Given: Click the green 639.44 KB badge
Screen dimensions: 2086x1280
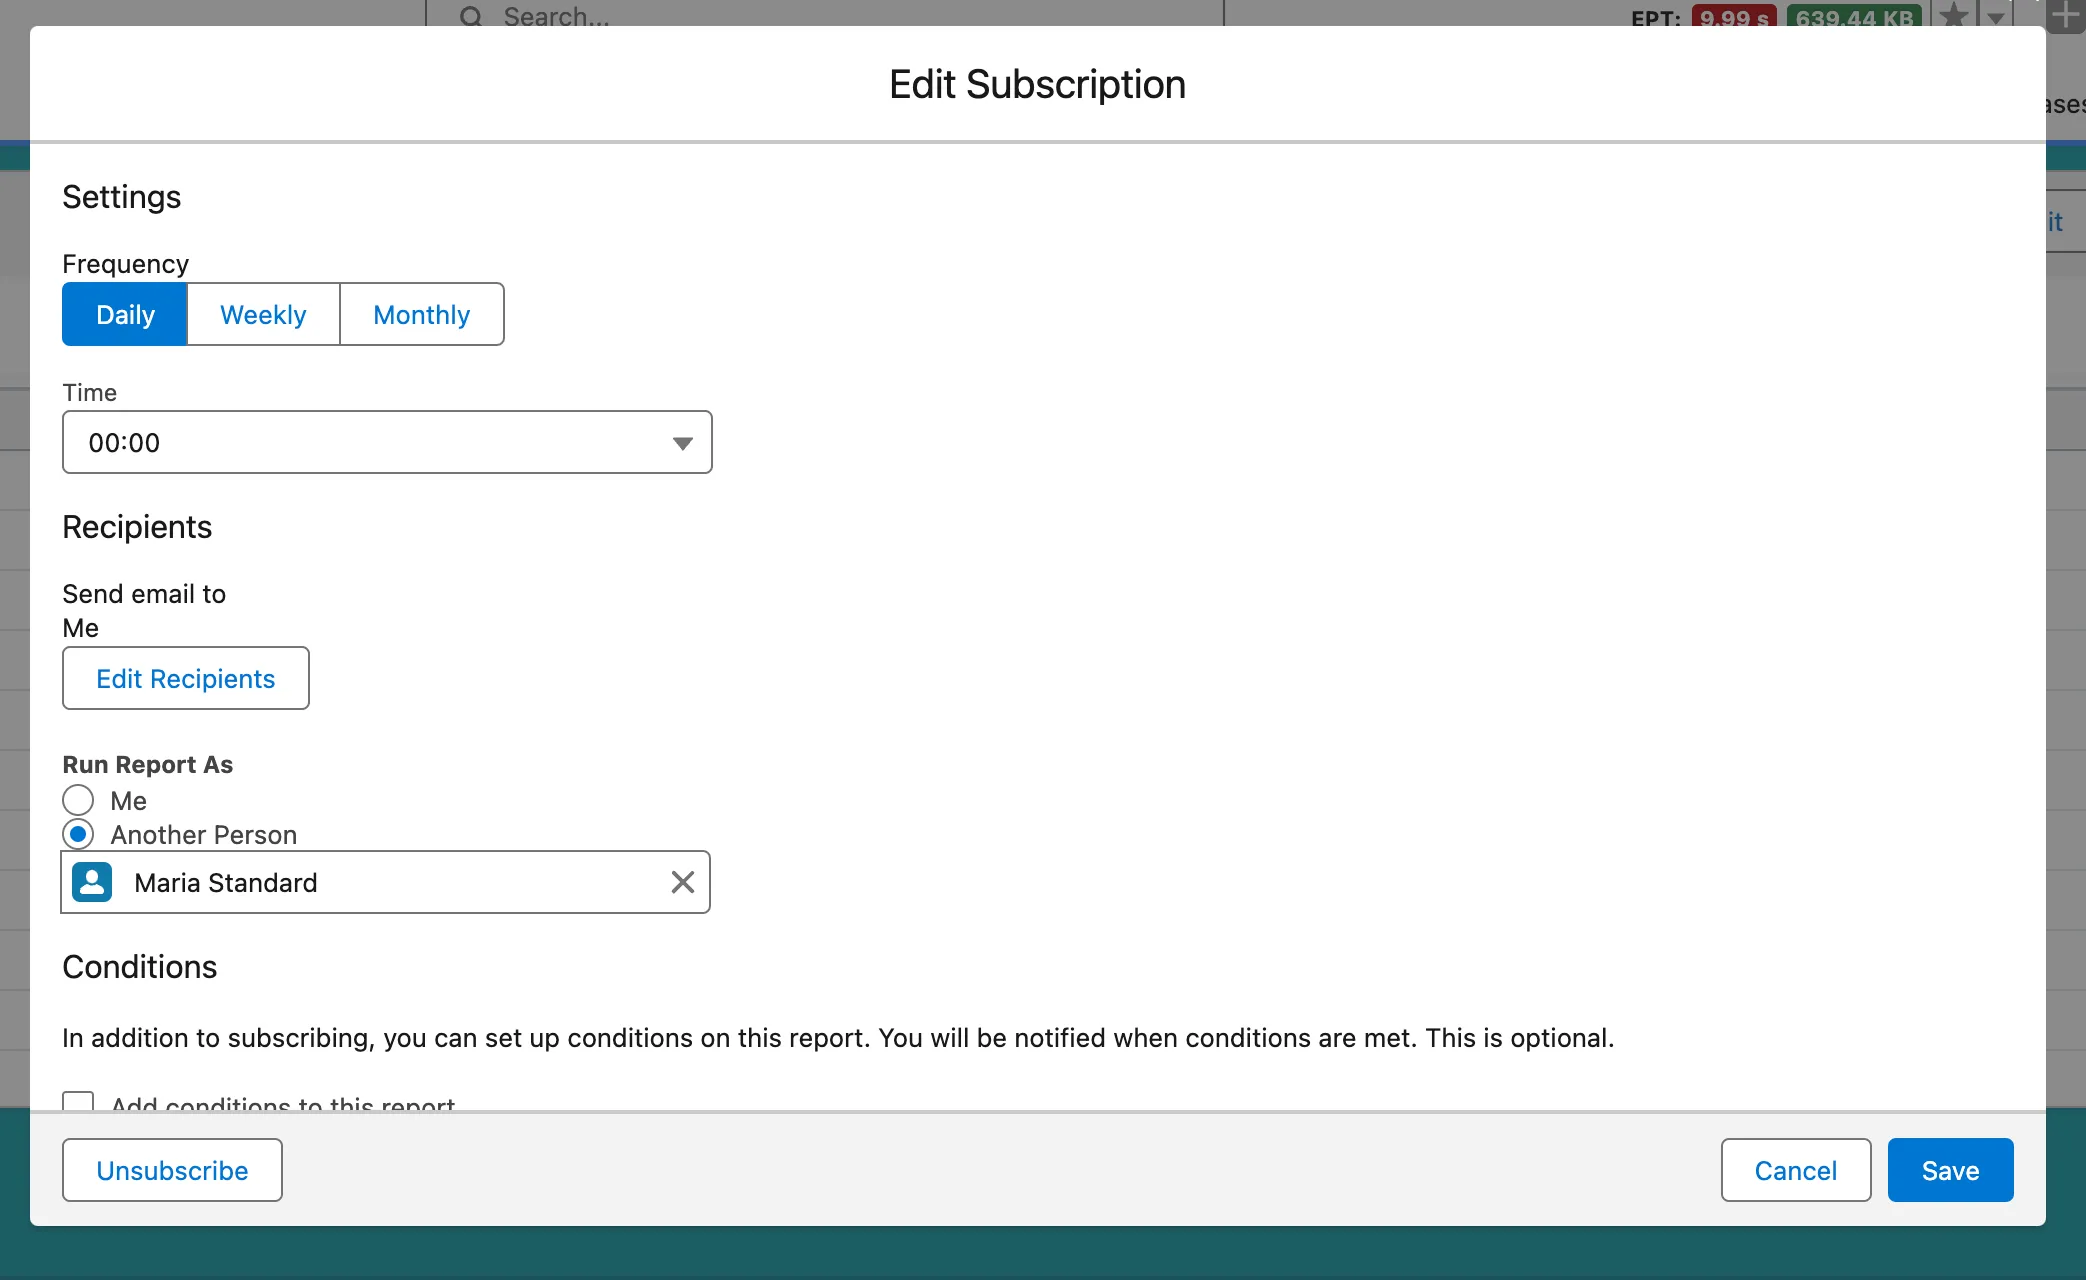Looking at the screenshot, I should pos(1854,17).
